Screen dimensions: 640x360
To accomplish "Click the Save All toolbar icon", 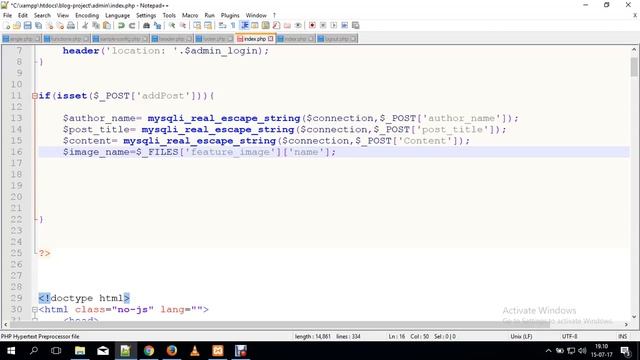I will 38,25.
